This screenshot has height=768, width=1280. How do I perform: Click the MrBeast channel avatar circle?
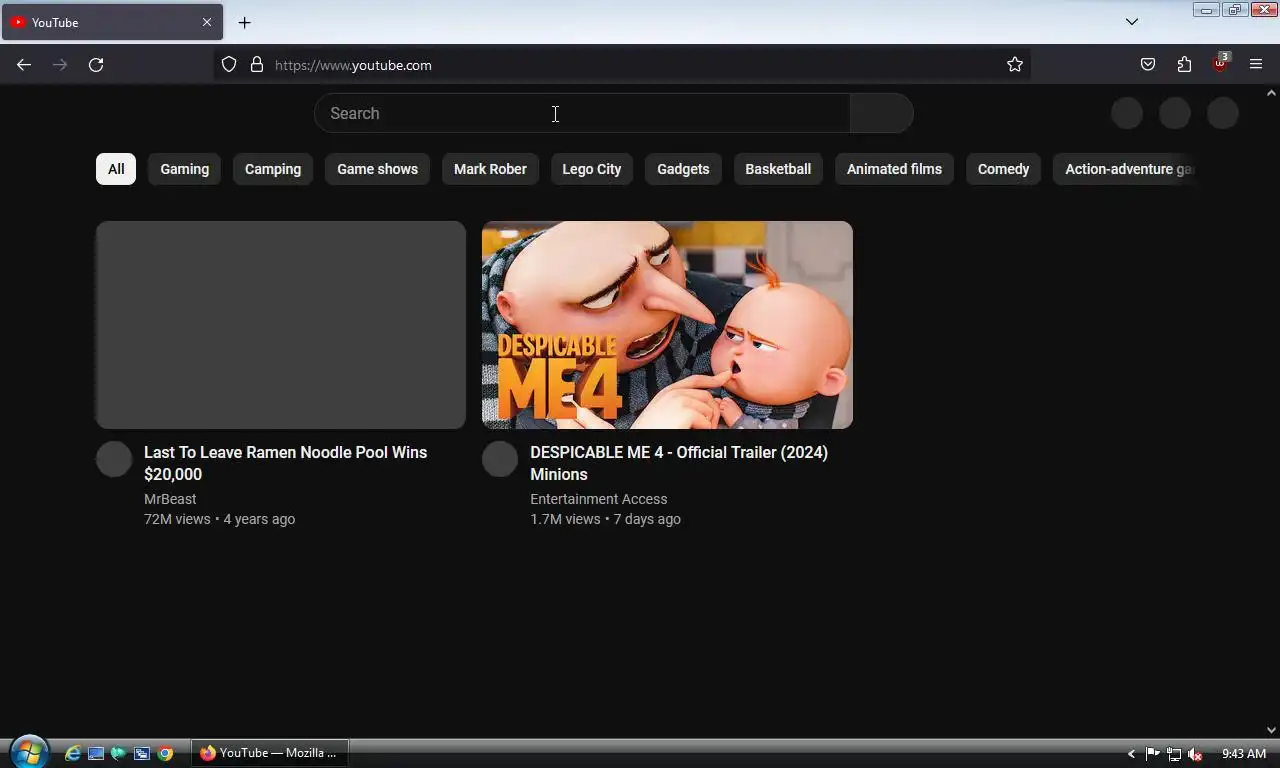114,459
